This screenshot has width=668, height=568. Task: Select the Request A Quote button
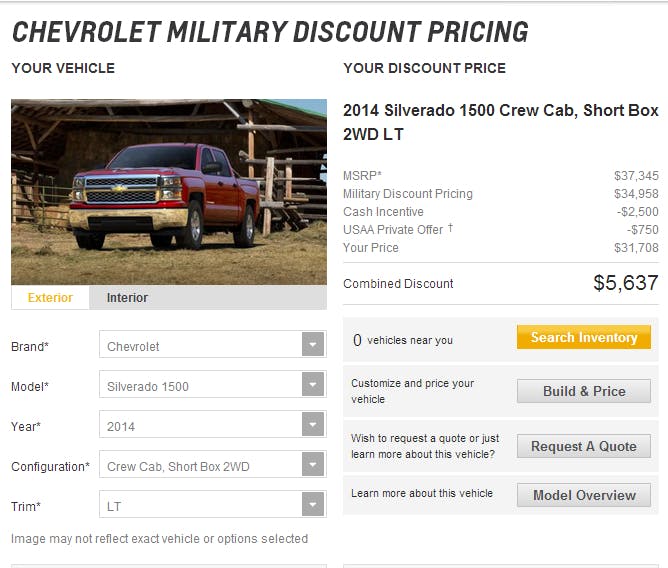(584, 446)
